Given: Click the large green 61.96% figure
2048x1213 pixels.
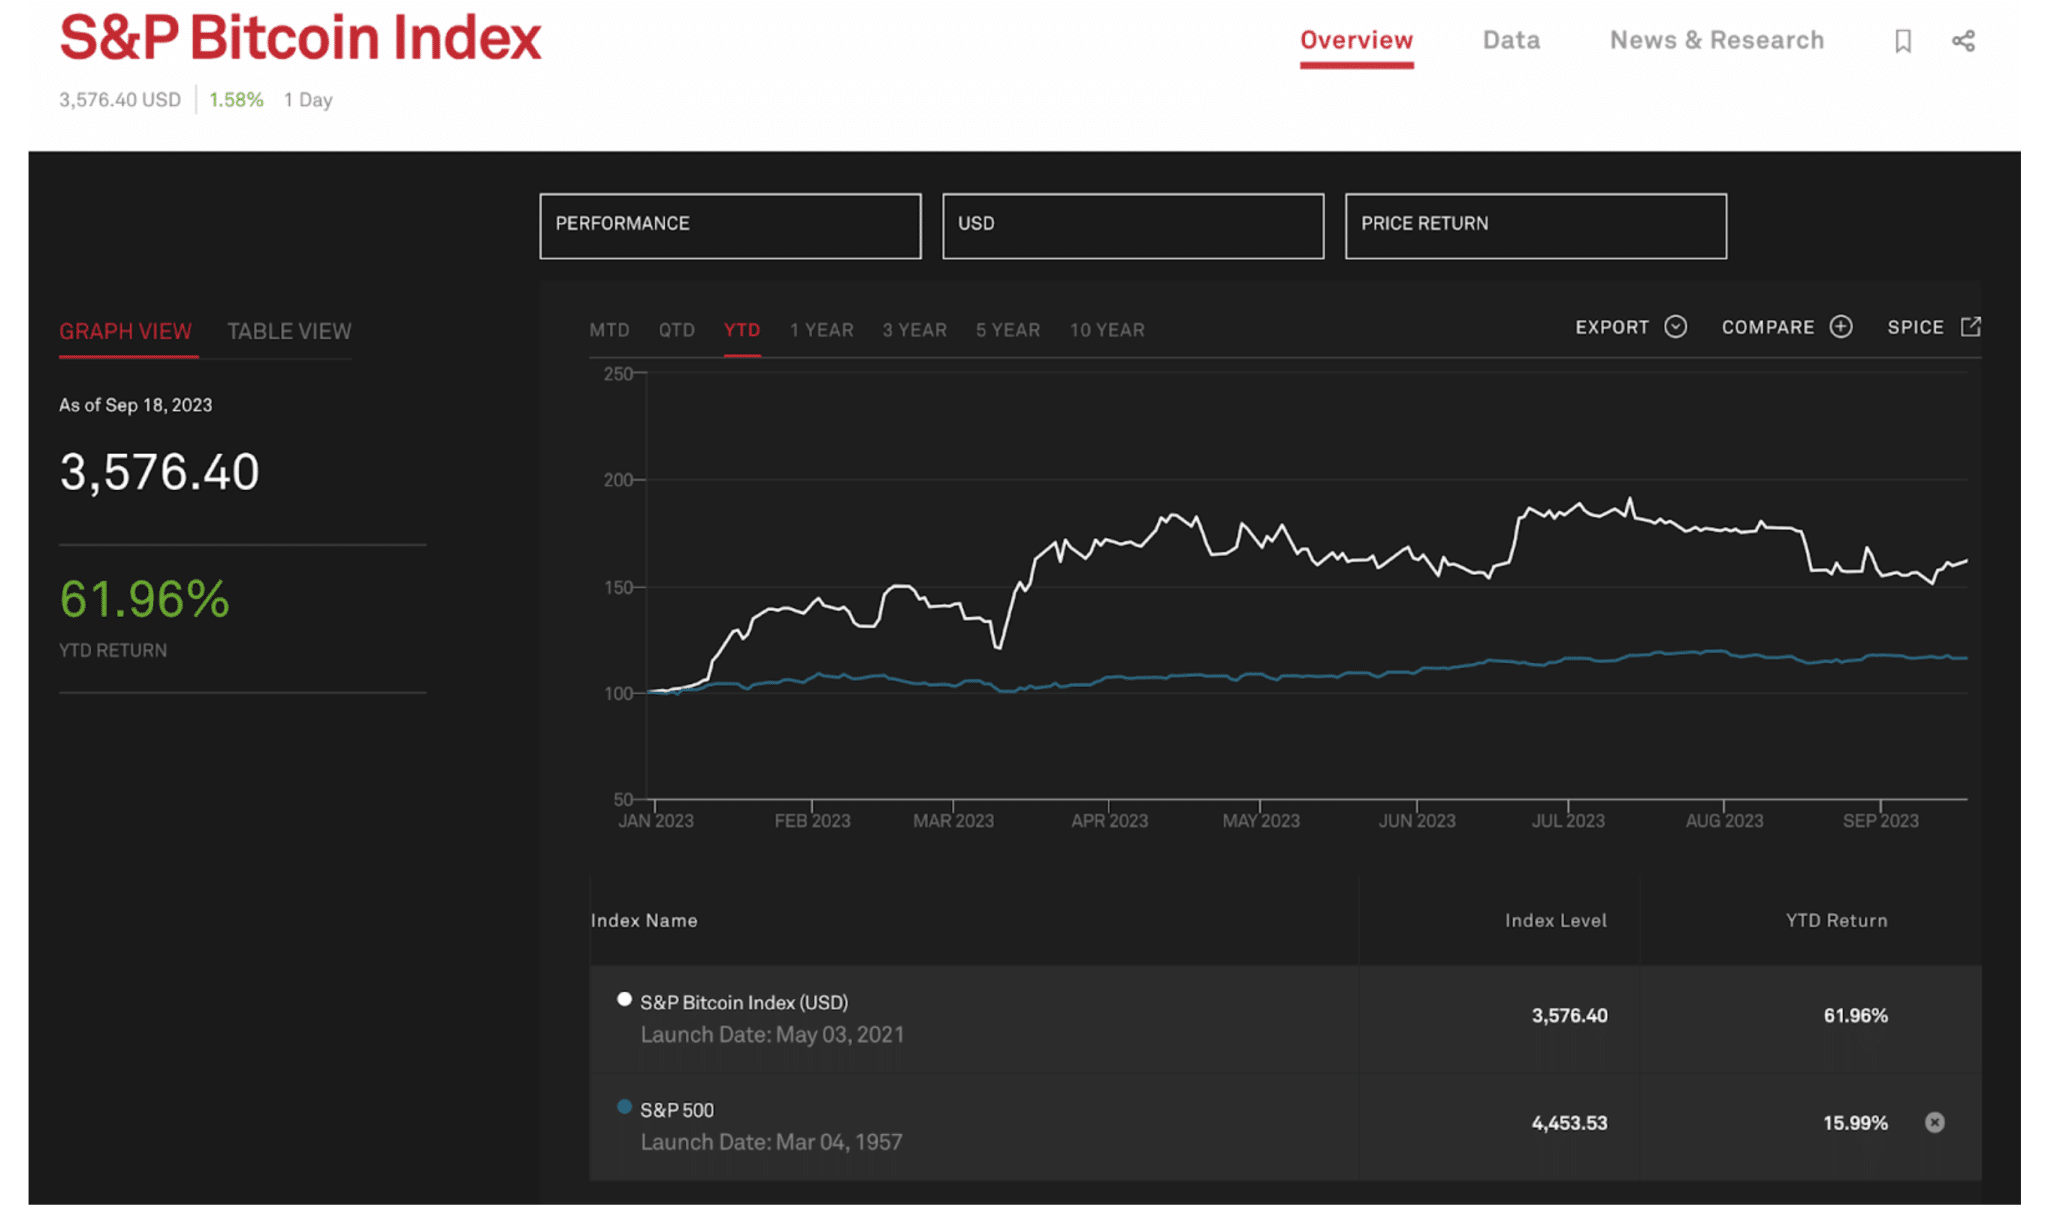Looking at the screenshot, I should pos(144,599).
